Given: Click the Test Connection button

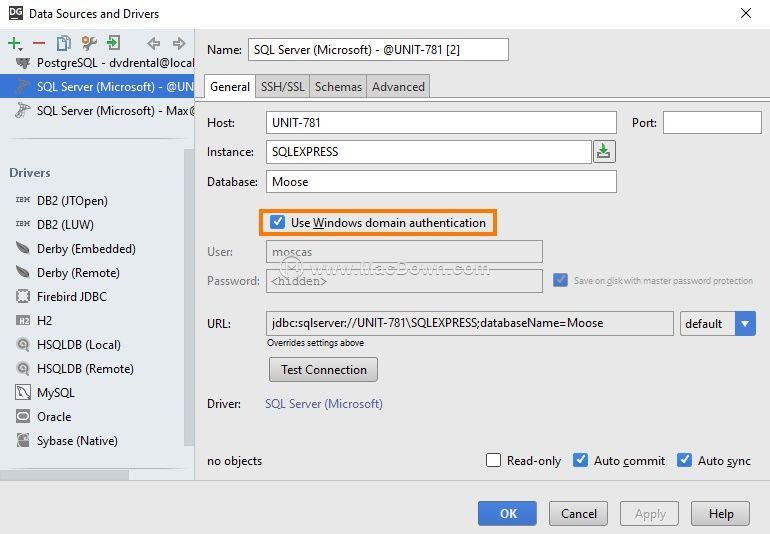Looking at the screenshot, I should 324,369.
